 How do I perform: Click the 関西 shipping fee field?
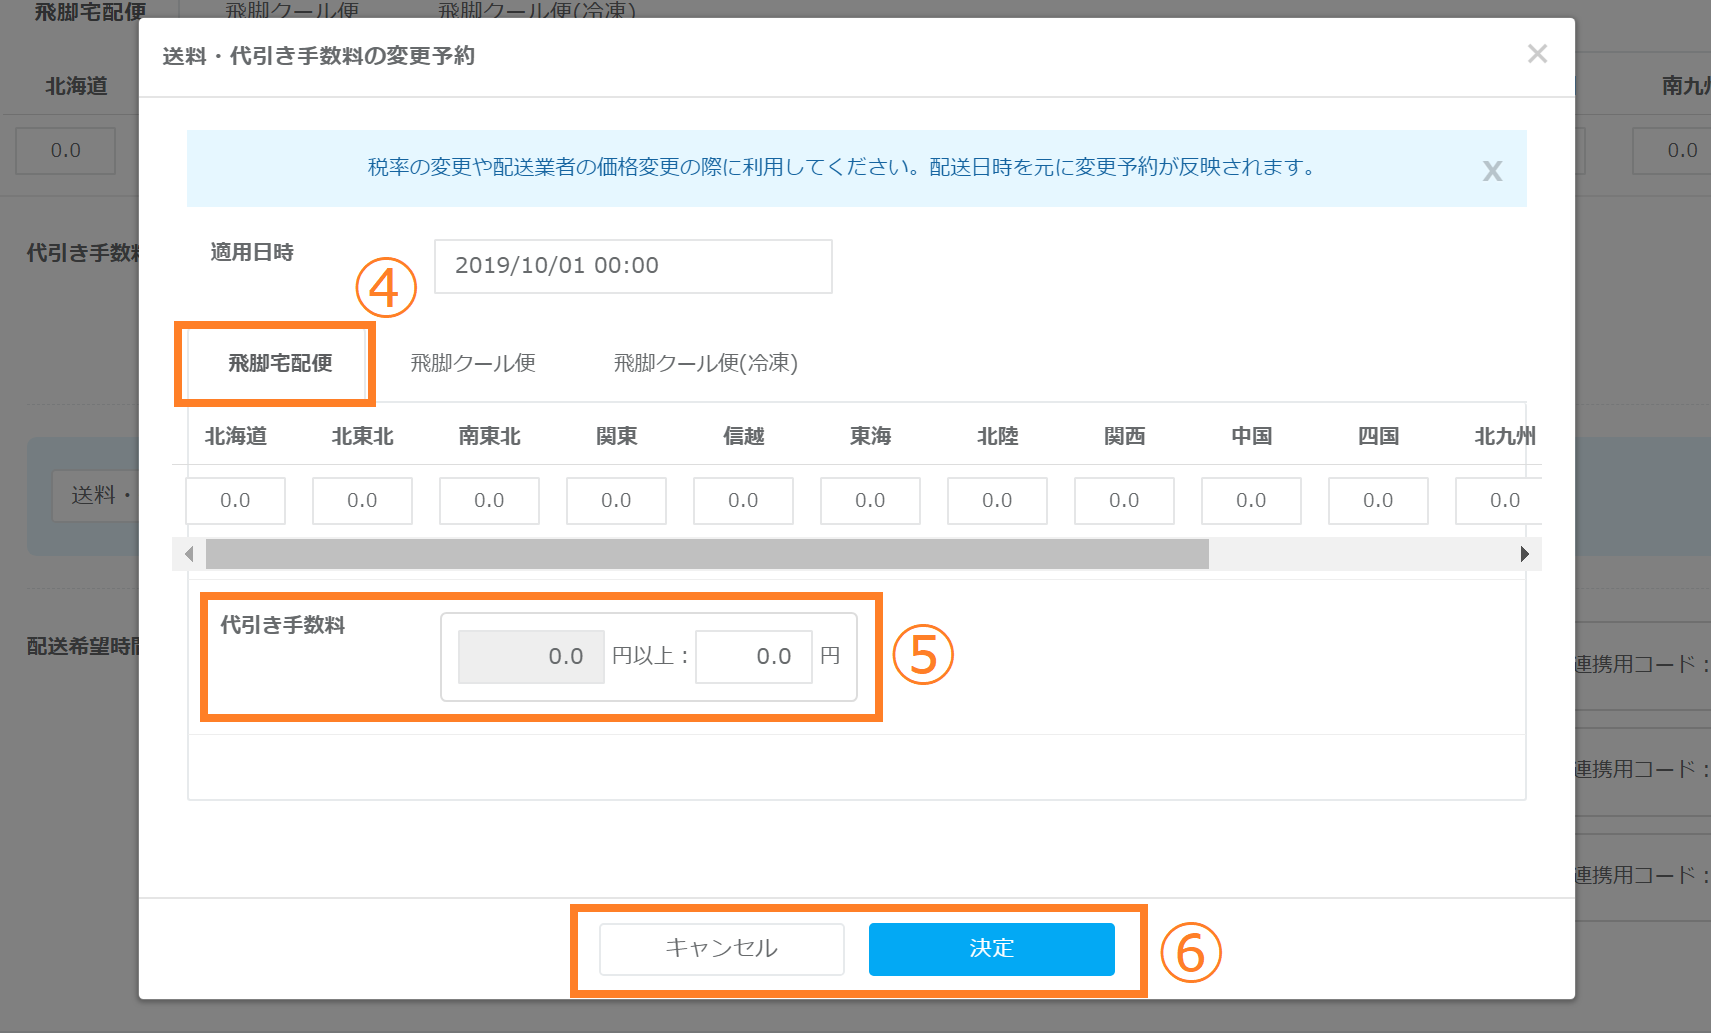click(x=1124, y=500)
